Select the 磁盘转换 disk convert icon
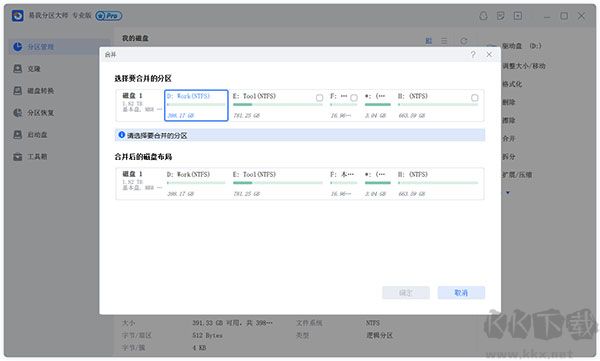 pyautogui.click(x=18, y=91)
